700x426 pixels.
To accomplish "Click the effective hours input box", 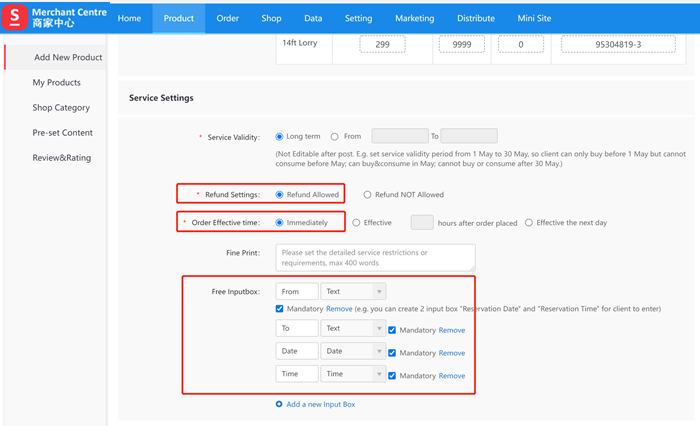I will click(x=422, y=222).
